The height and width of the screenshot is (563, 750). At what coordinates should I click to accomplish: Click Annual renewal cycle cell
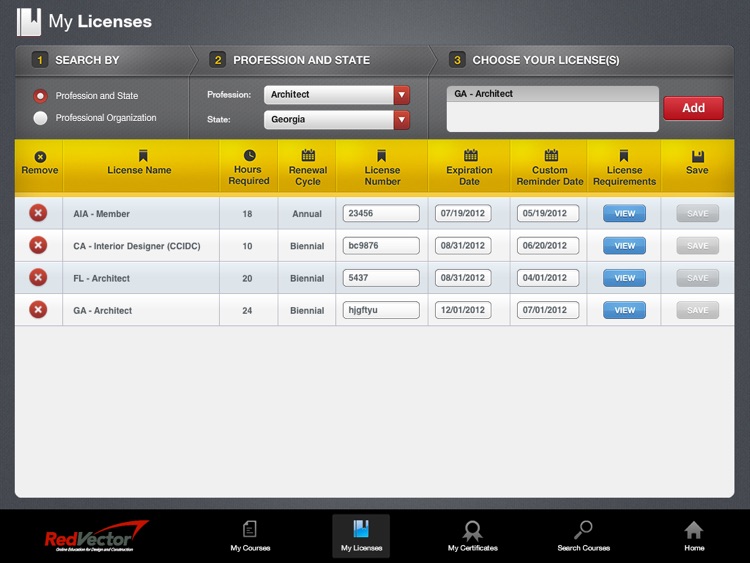307,214
